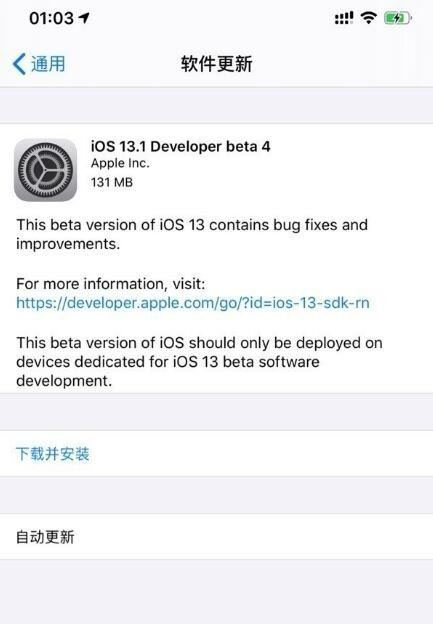Tap the location arrow icon
The image size is (433, 624).
(x=84, y=17)
